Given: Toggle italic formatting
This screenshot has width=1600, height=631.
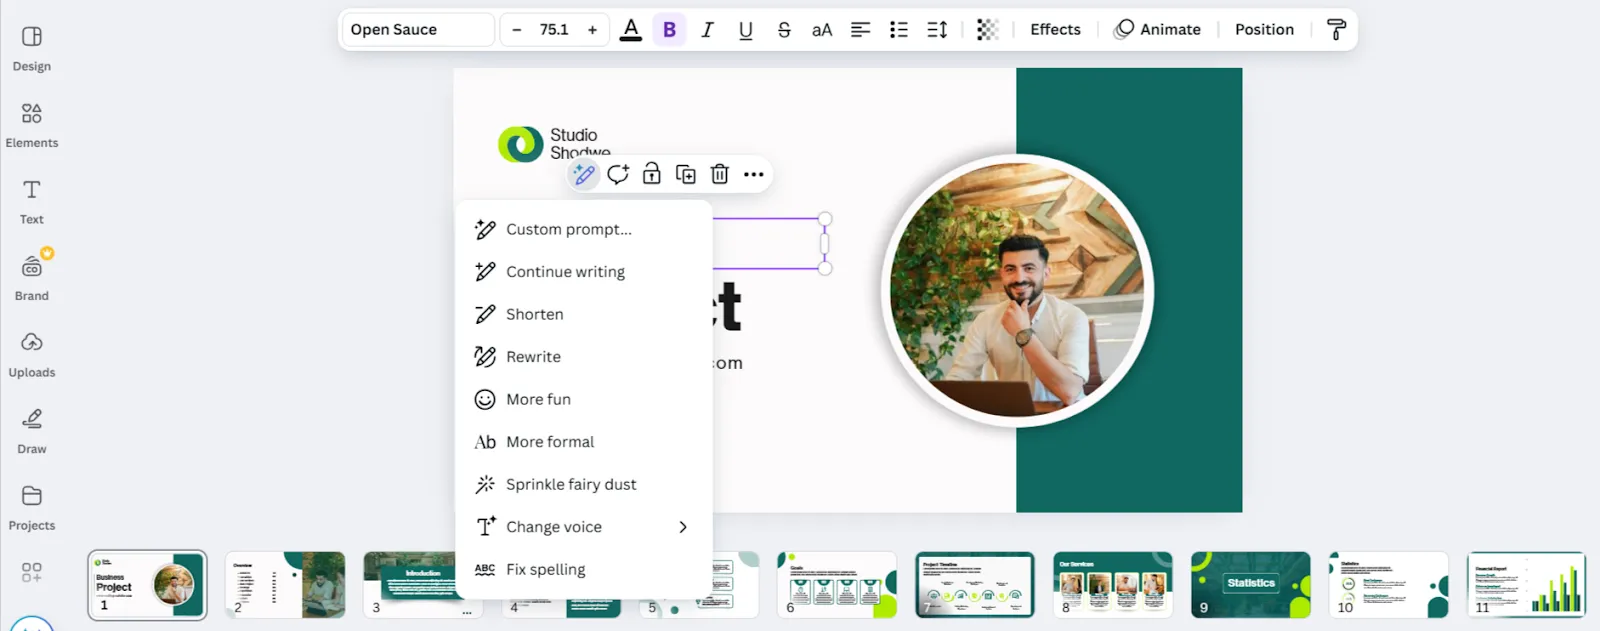Looking at the screenshot, I should click(x=707, y=30).
